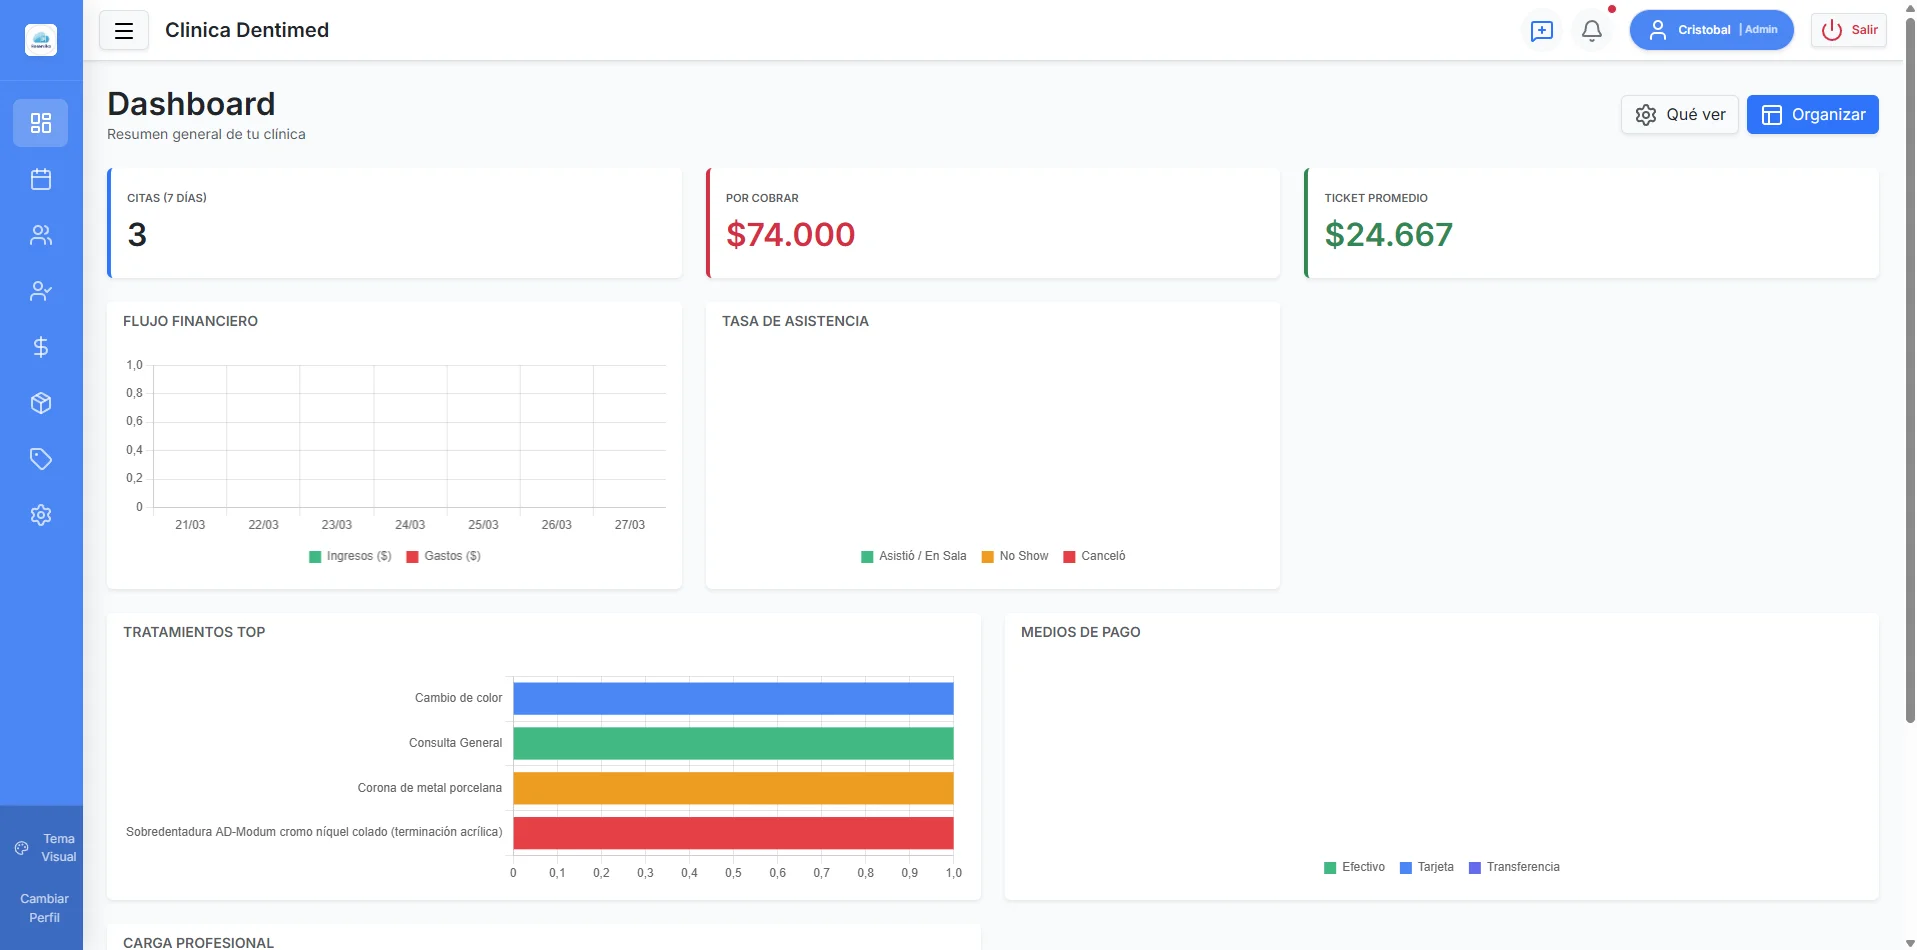Click Salir to log out

click(x=1847, y=29)
